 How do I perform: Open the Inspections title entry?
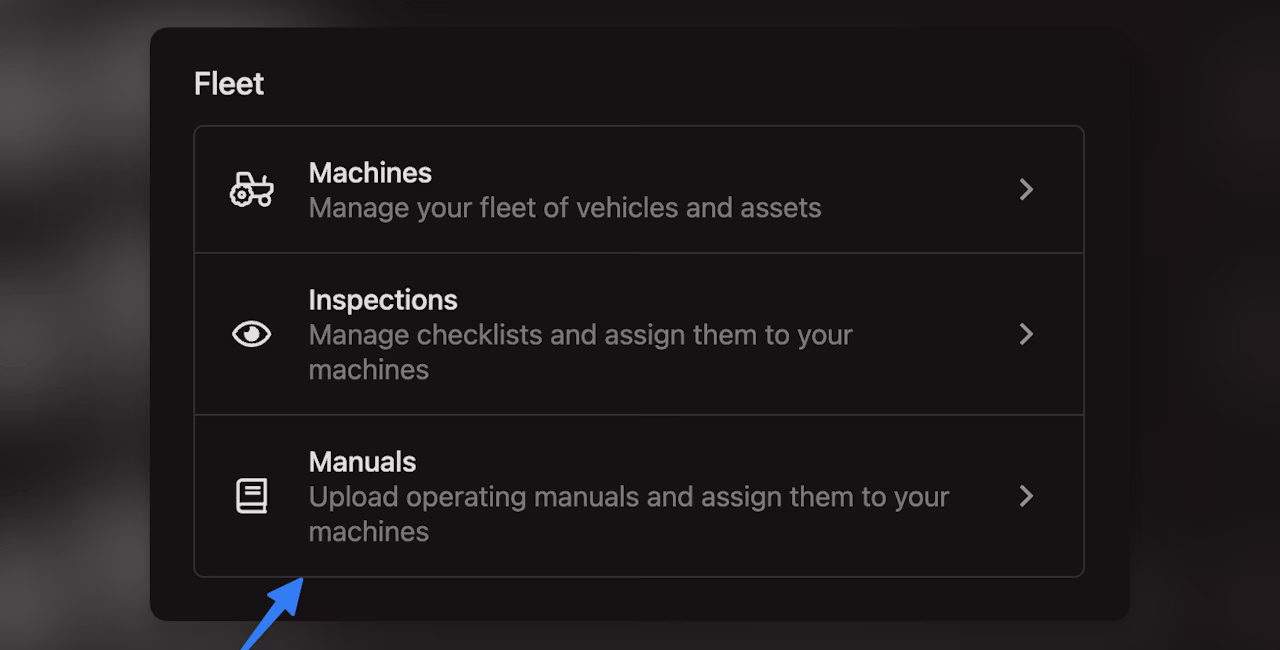click(383, 300)
